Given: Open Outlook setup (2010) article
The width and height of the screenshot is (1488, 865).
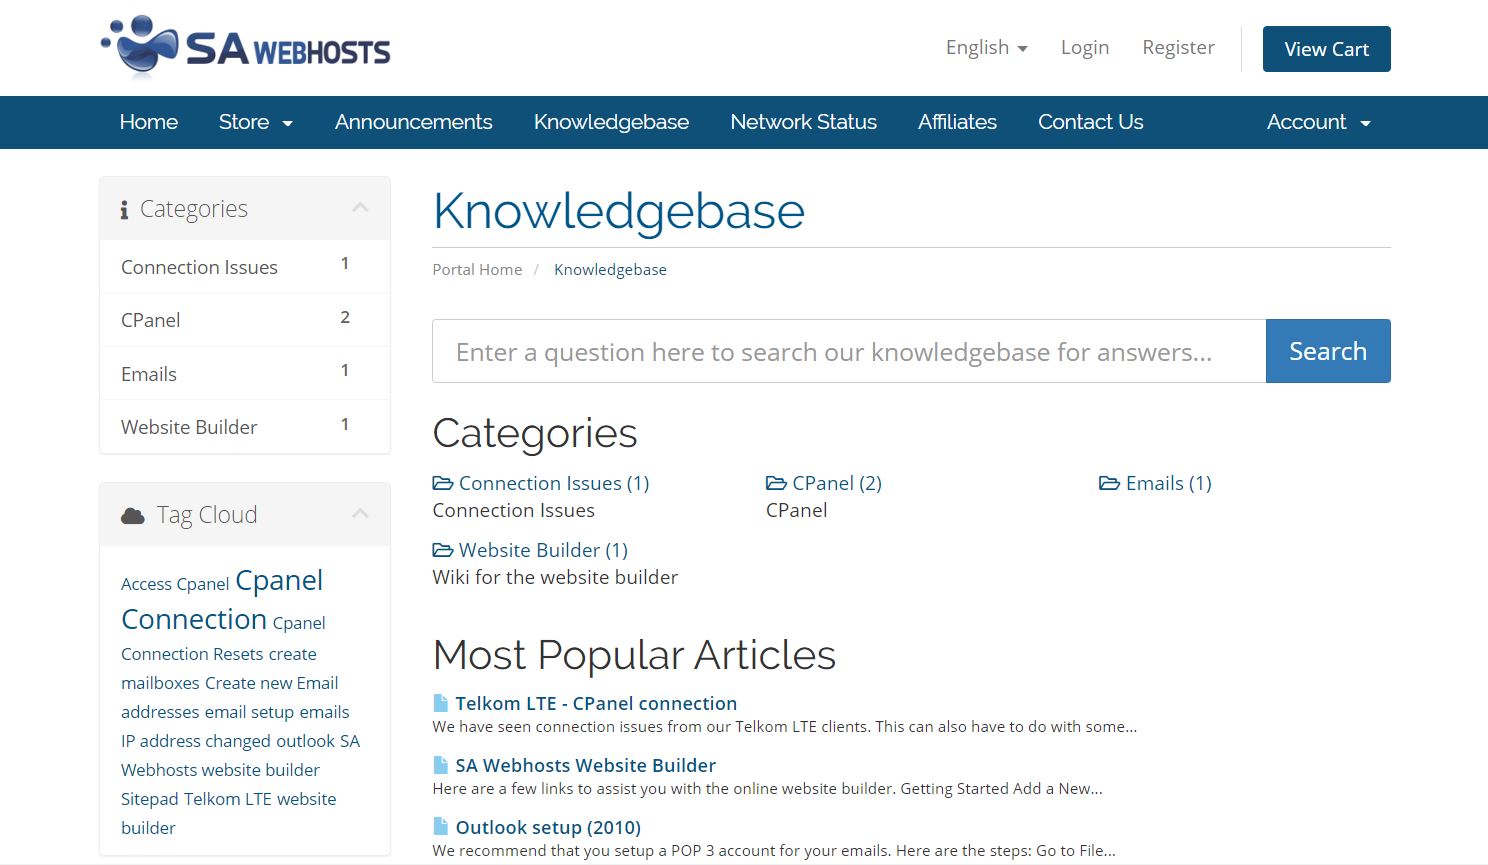Looking at the screenshot, I should pos(548,827).
